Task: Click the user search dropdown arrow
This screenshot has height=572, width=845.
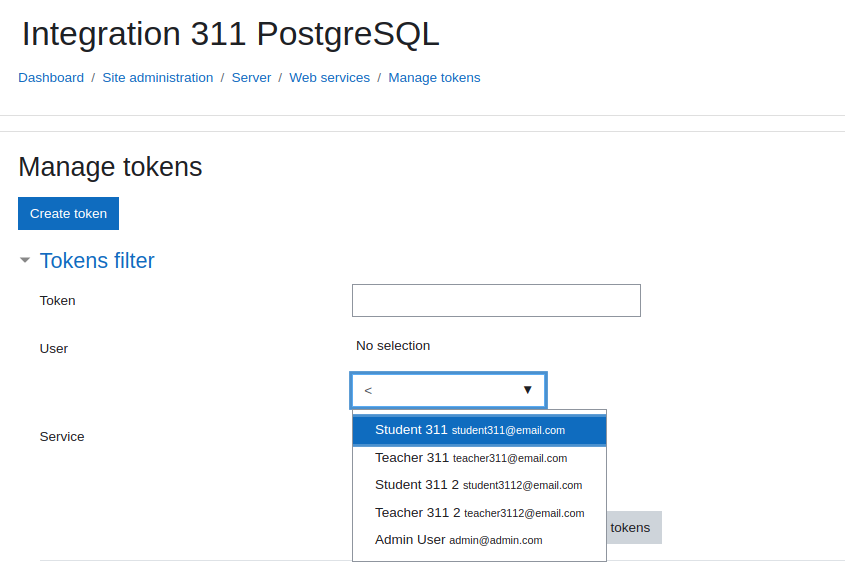Action: 528,390
